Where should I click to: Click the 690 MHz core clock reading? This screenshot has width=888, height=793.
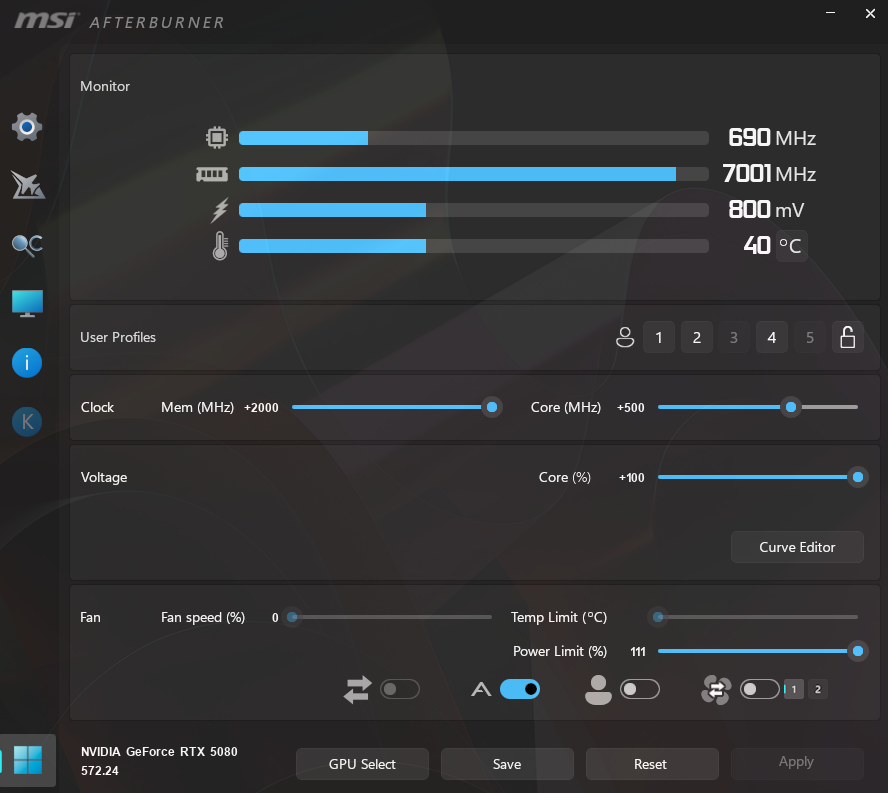772,138
